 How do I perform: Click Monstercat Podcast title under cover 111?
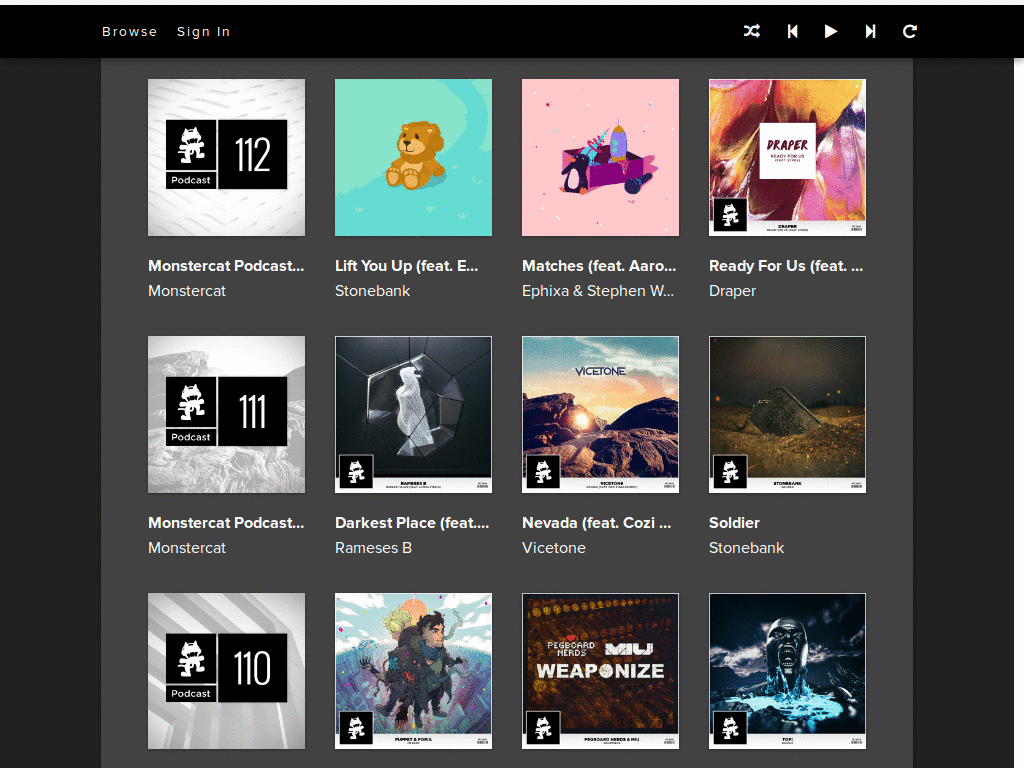tap(226, 523)
